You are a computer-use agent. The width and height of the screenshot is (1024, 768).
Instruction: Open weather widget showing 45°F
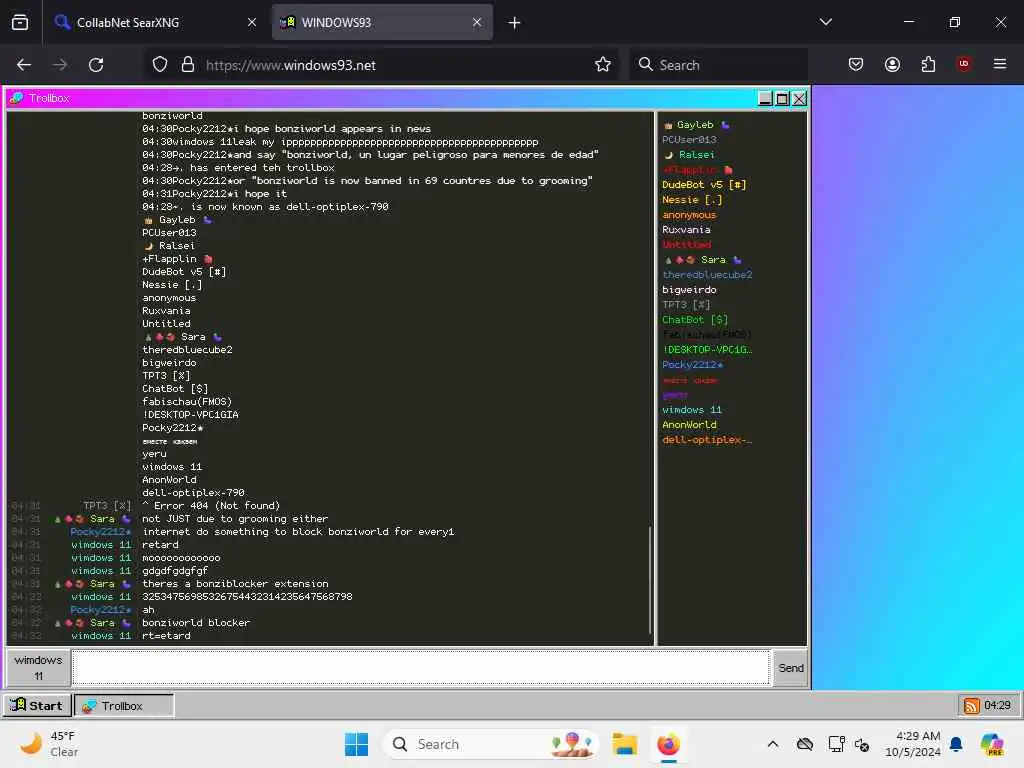(x=49, y=744)
